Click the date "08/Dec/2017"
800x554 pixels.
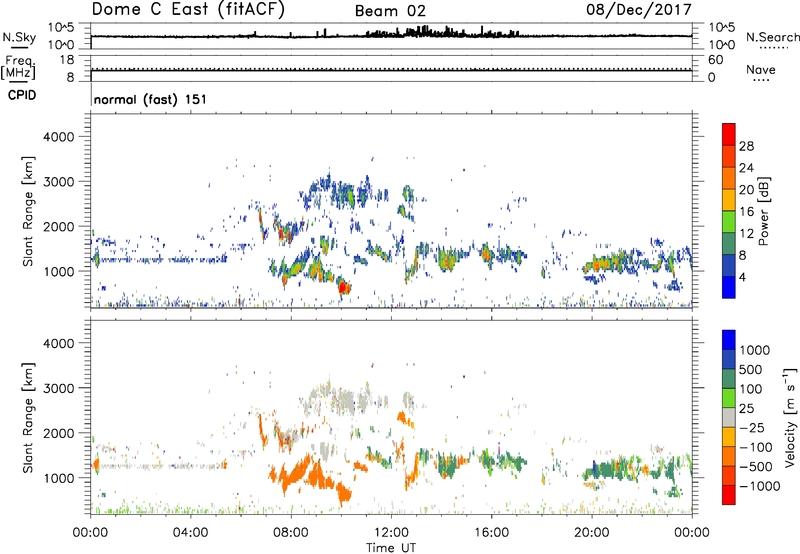639,9
